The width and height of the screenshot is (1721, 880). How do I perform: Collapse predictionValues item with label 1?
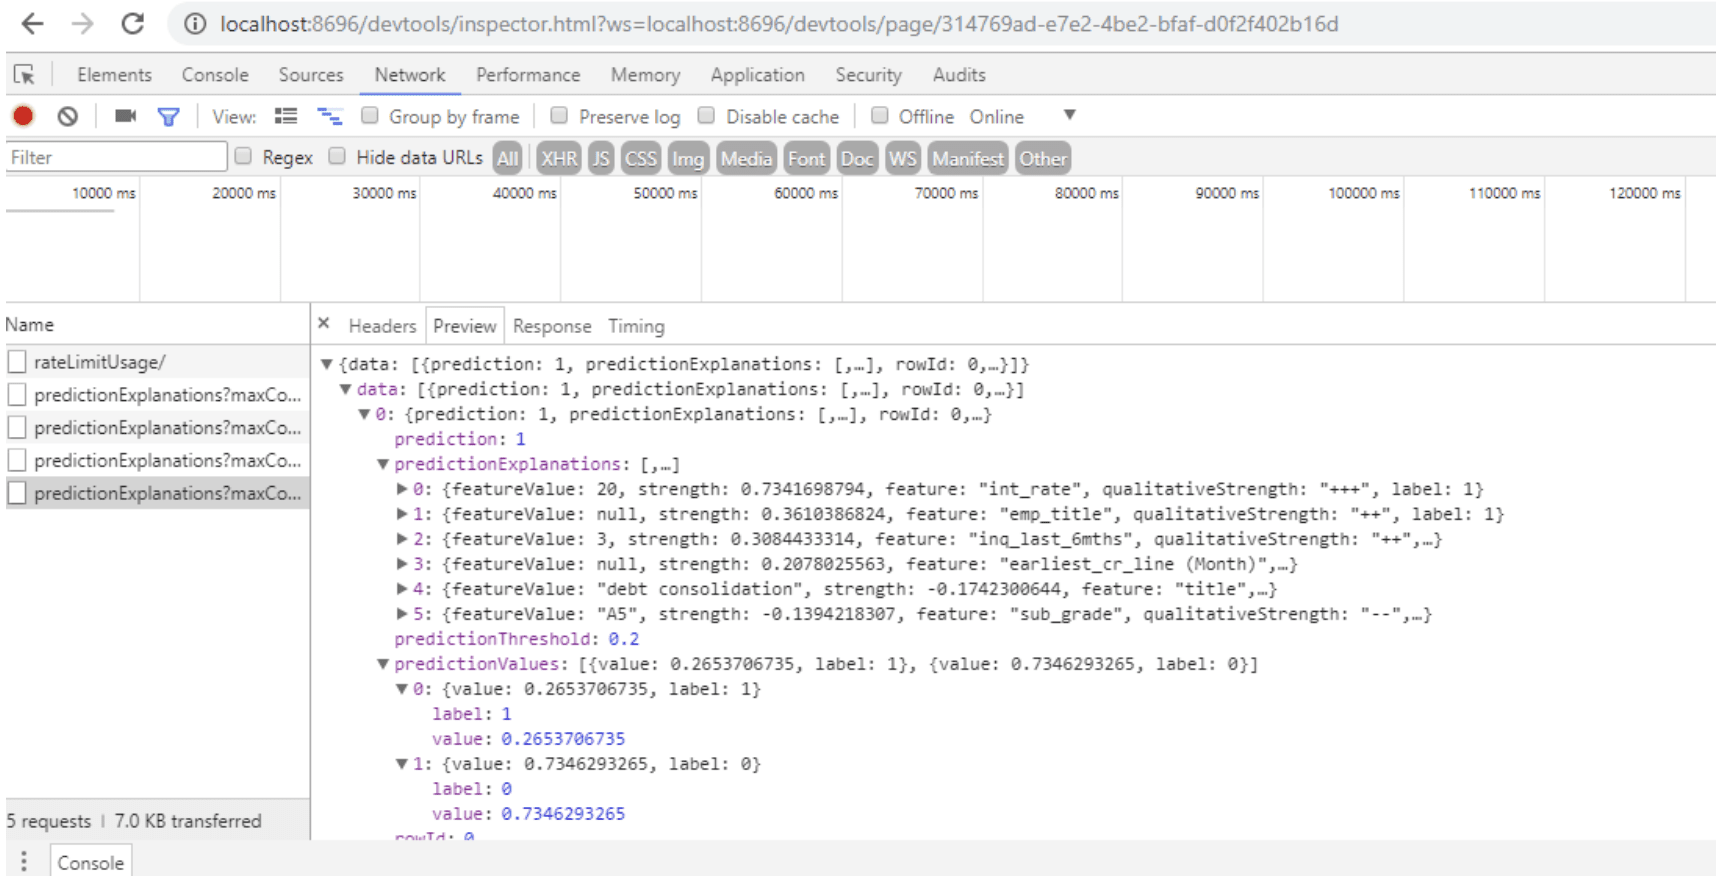[x=401, y=689]
